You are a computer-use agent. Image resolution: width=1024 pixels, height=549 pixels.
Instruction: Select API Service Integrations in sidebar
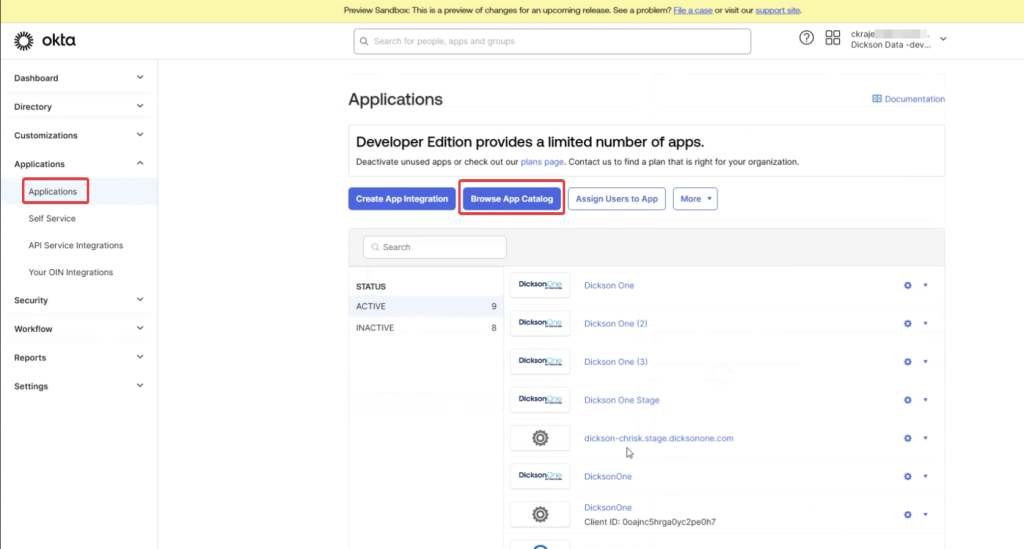coord(76,245)
